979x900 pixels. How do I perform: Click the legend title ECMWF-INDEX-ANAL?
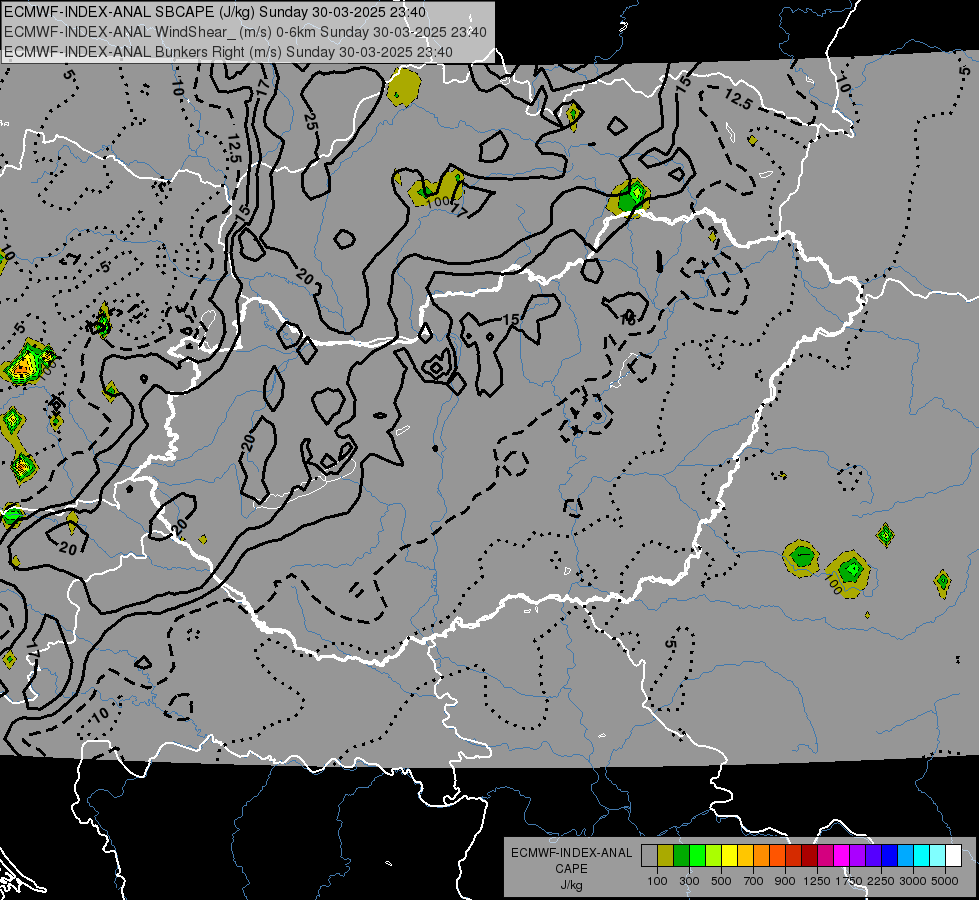click(571, 853)
